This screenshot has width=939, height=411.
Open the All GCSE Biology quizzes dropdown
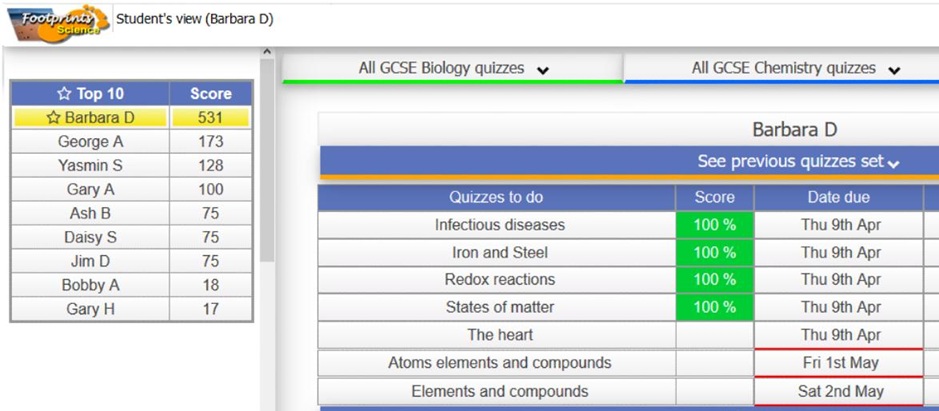453,69
